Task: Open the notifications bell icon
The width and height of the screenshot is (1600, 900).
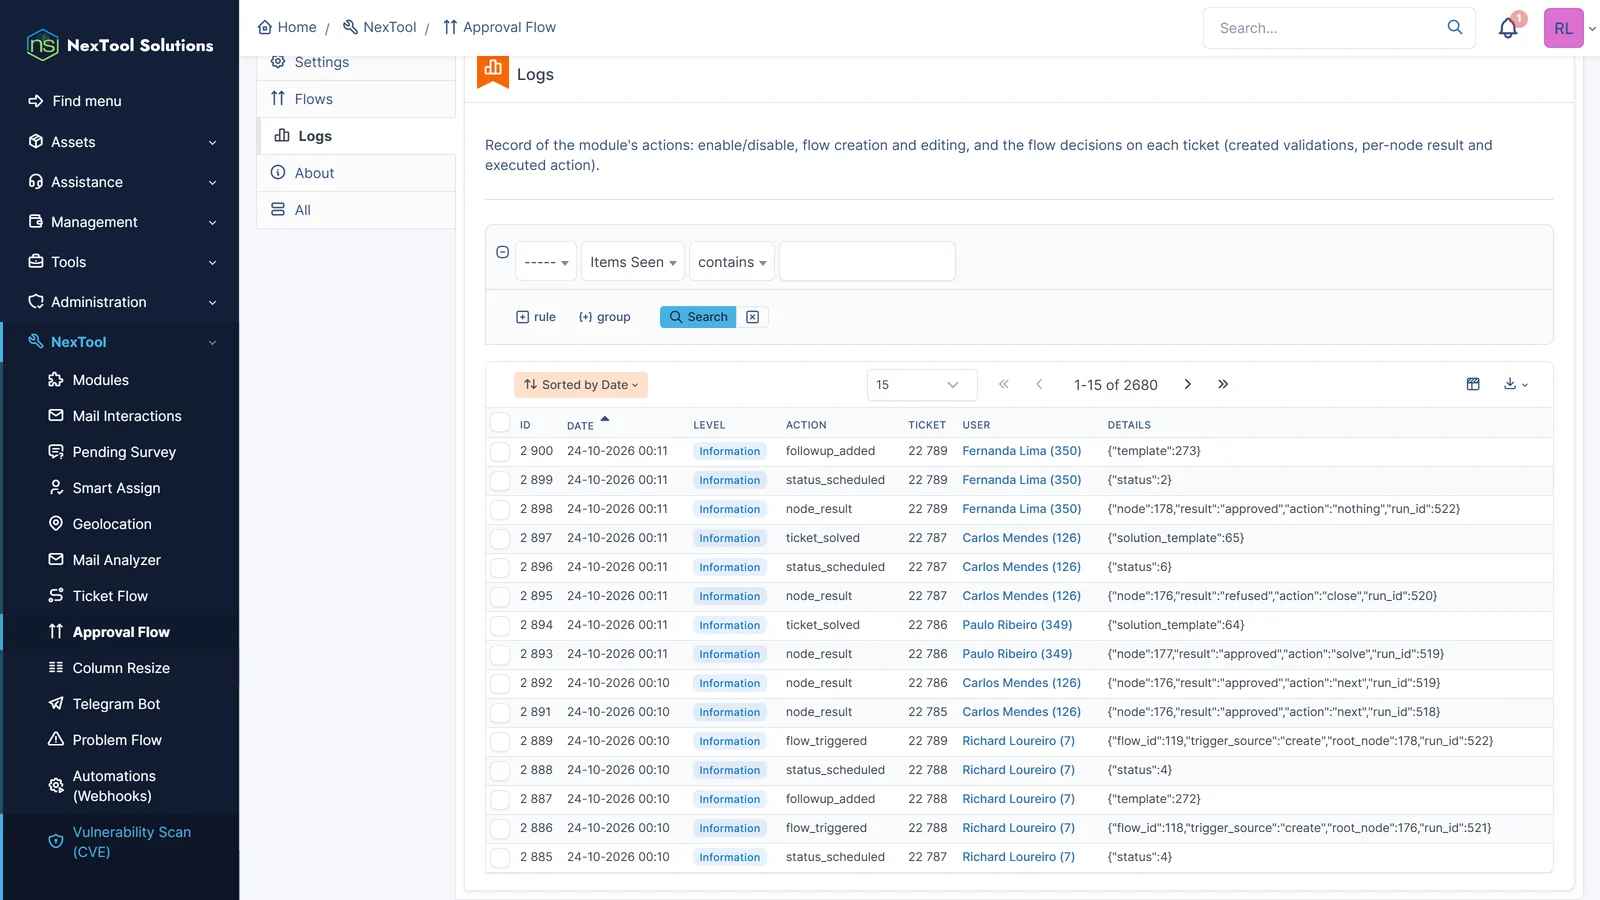Action: coord(1508,28)
